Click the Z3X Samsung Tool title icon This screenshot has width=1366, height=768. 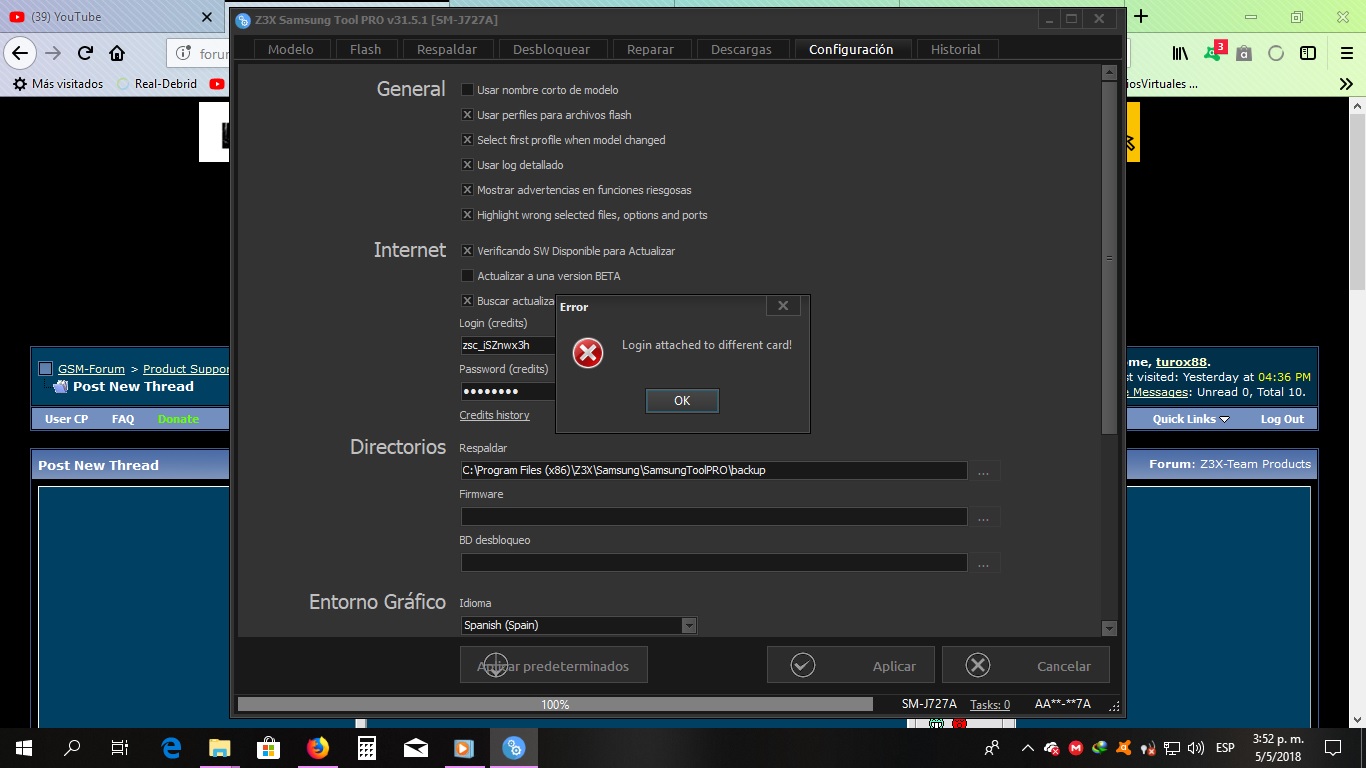tap(242, 20)
